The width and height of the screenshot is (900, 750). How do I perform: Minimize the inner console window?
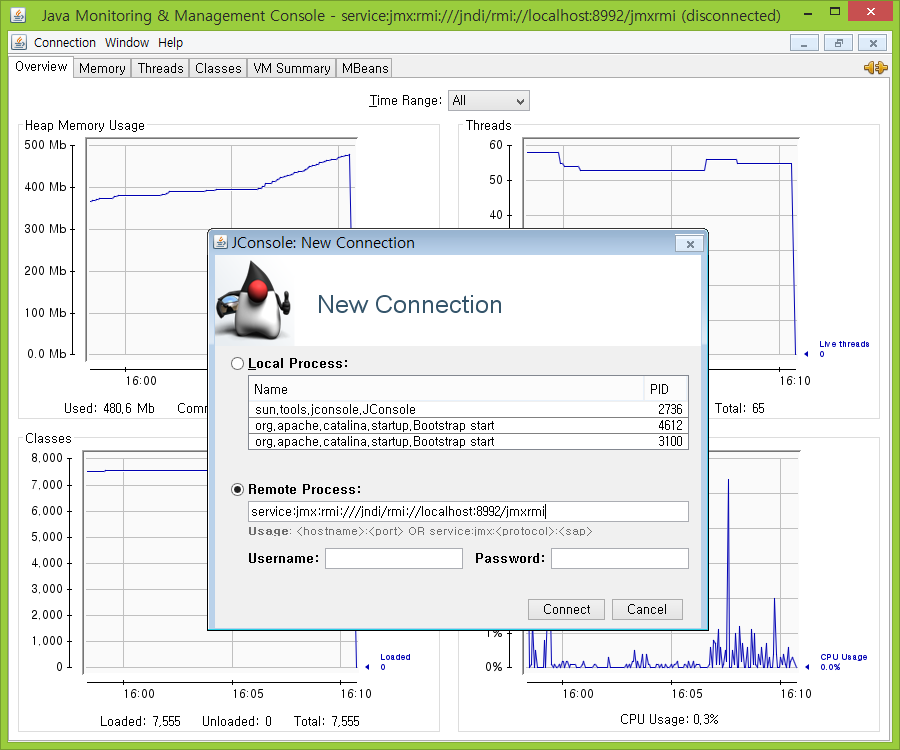coord(804,43)
